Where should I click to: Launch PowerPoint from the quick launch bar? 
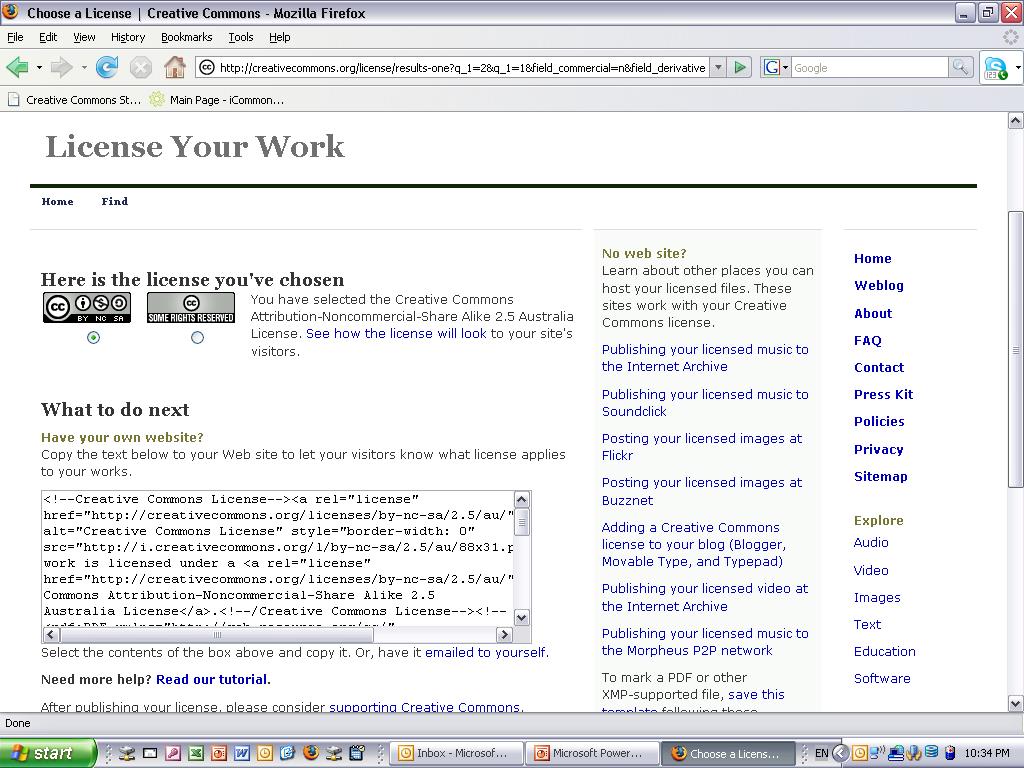pos(219,753)
